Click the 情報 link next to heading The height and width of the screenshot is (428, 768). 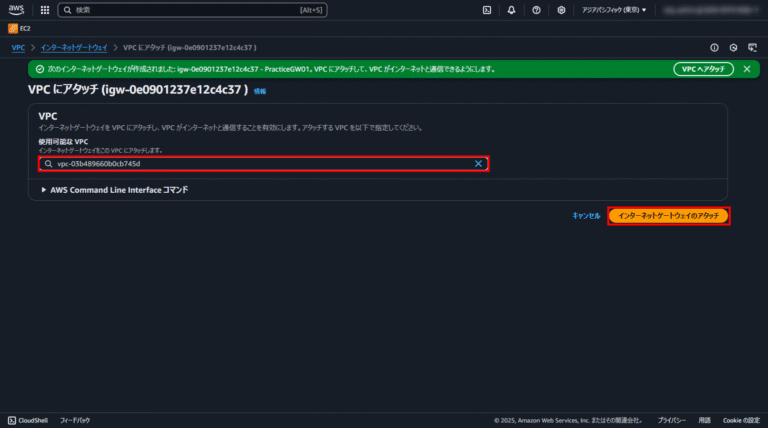point(260,91)
